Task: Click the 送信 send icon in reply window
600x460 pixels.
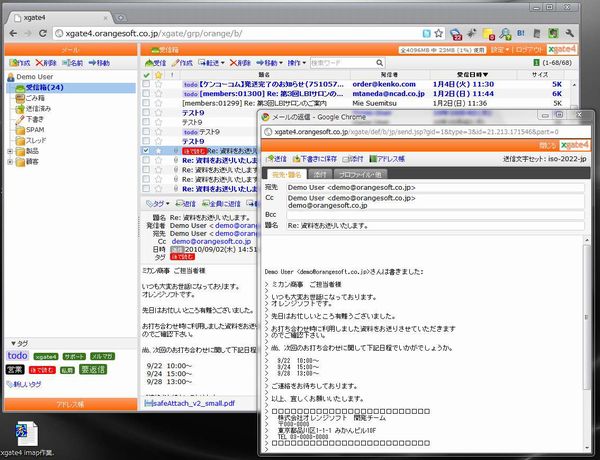Action: click(x=276, y=158)
